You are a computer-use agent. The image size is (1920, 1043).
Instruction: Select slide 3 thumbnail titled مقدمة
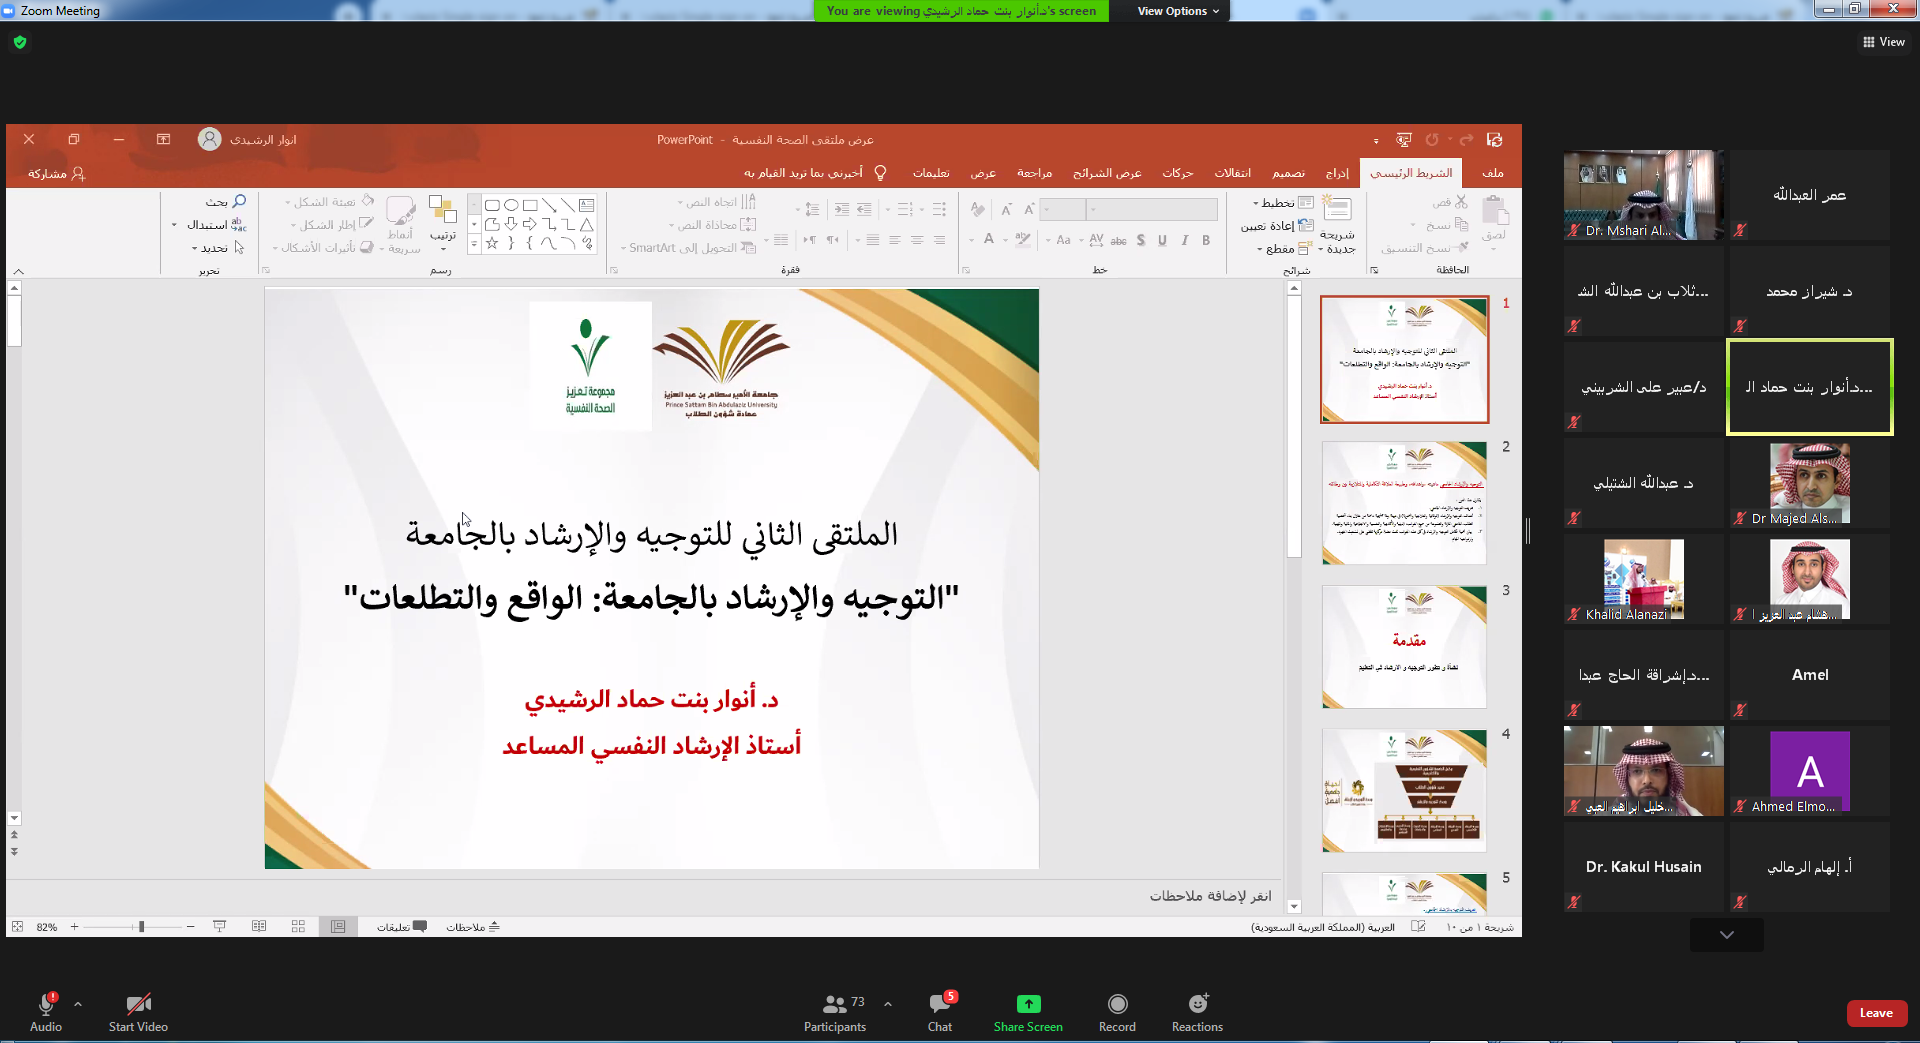(x=1404, y=647)
